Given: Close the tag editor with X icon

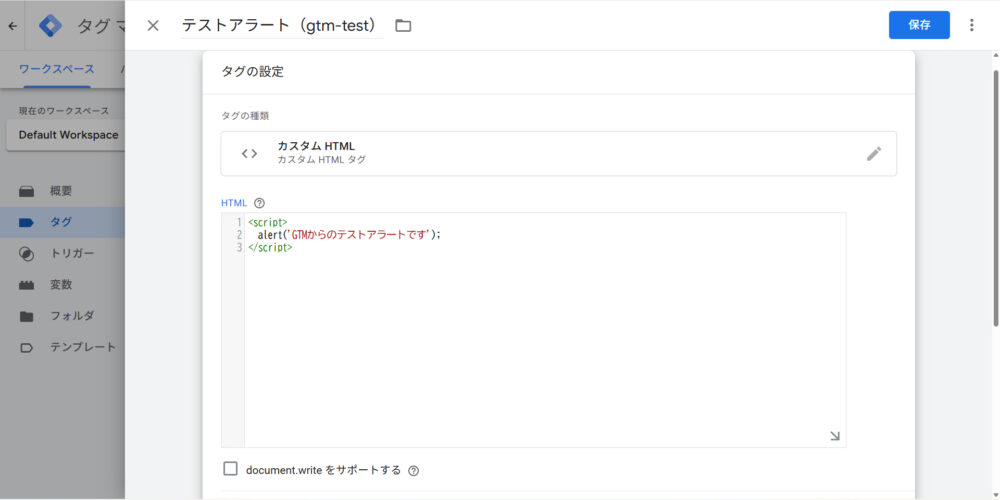Looking at the screenshot, I should (153, 25).
